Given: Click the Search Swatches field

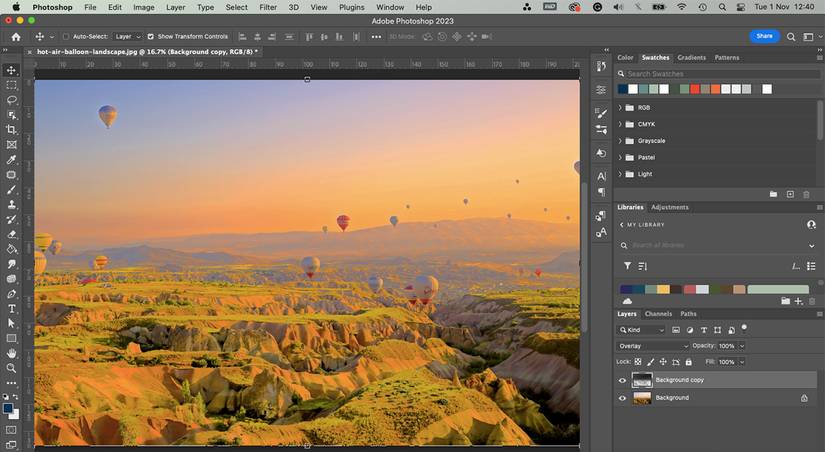Looking at the screenshot, I should (x=718, y=74).
